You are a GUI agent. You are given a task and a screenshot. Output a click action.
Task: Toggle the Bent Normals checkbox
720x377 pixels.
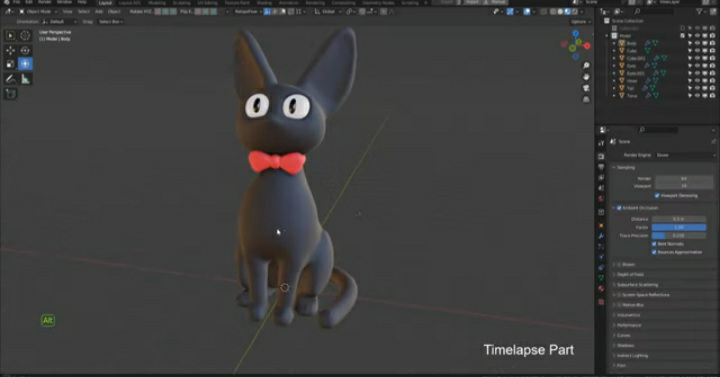(x=654, y=244)
